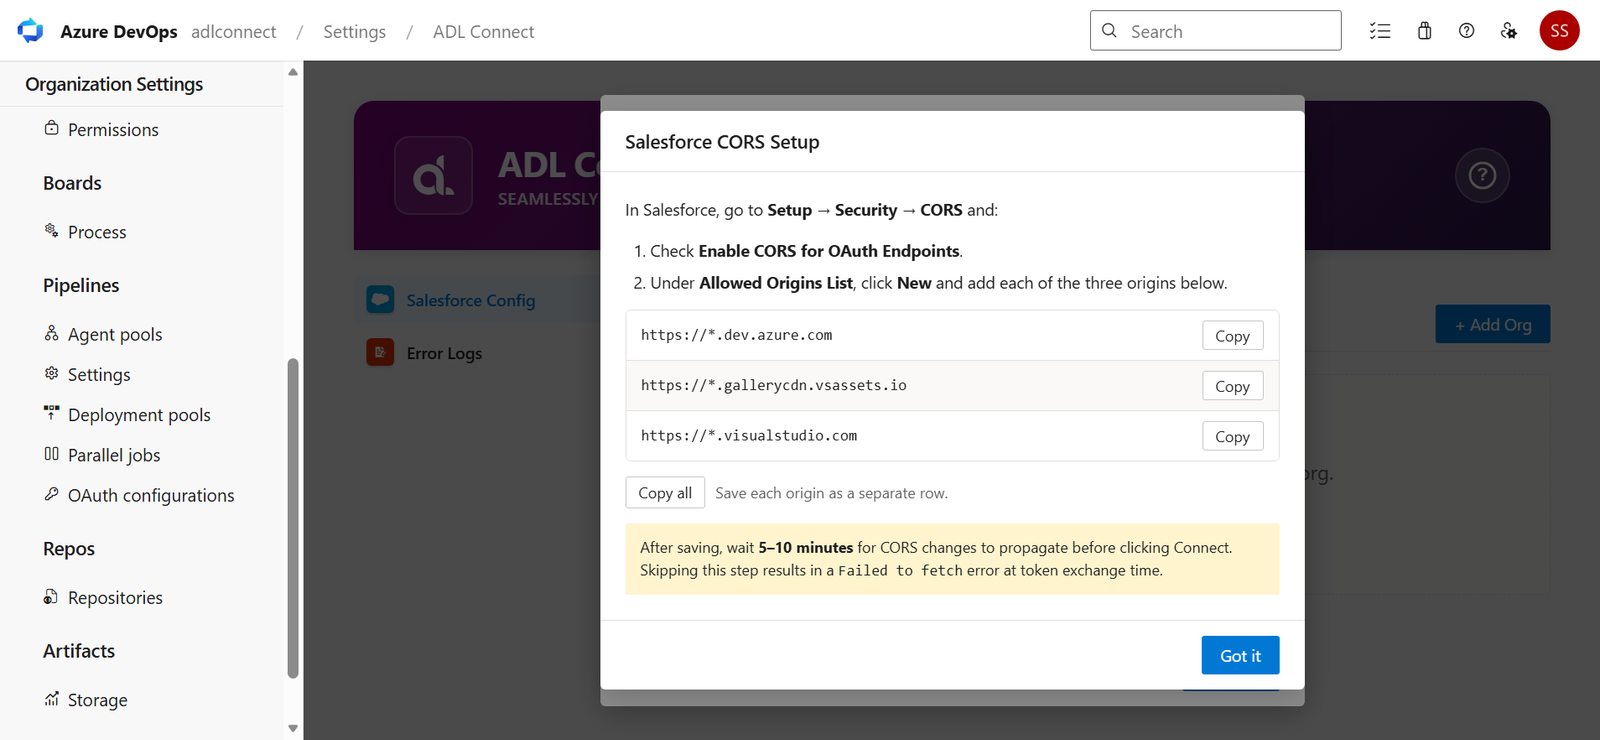Viewport: 1600px width, 740px height.
Task: Click the Artifacts section heading
Action: coord(79,651)
